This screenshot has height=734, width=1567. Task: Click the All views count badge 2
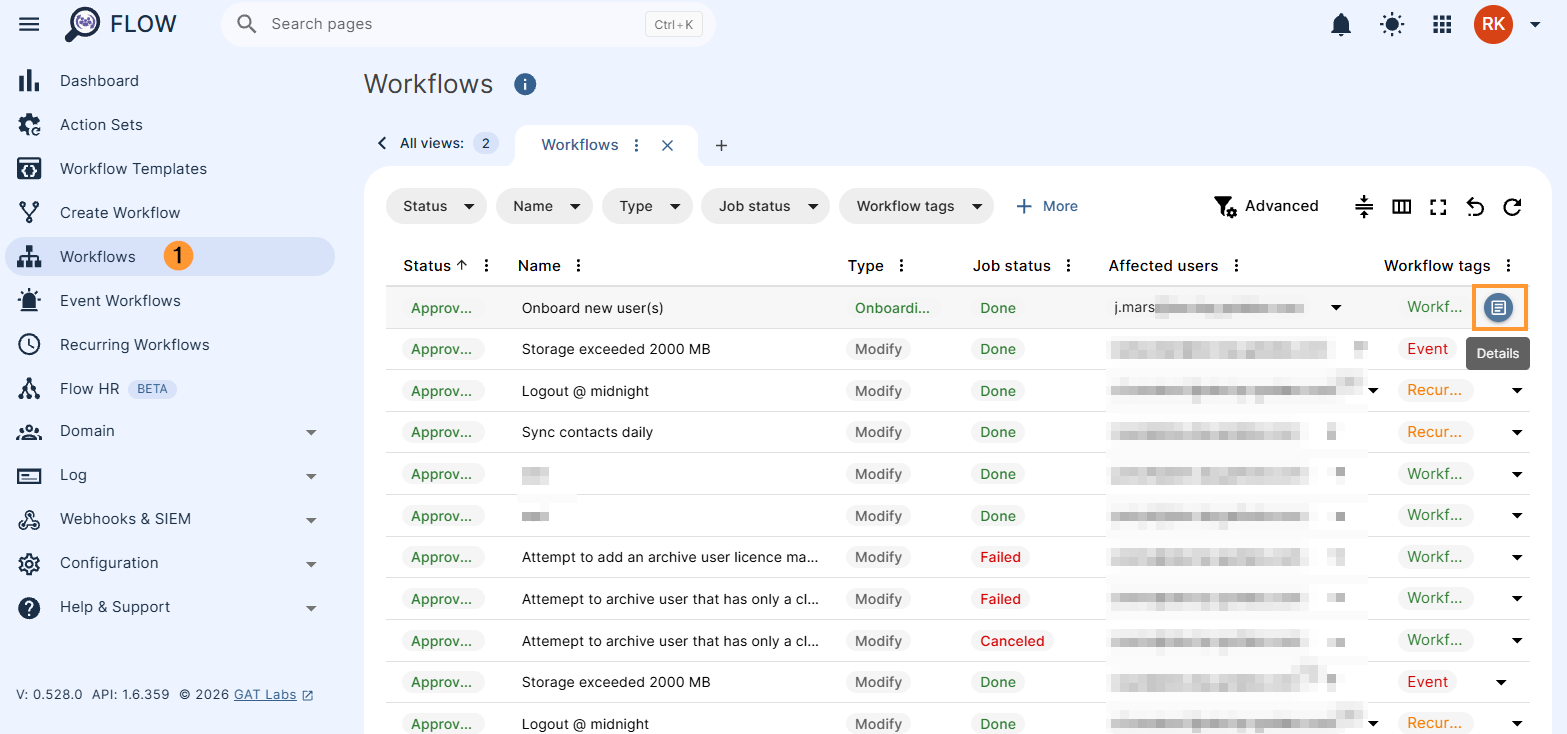pyautogui.click(x=486, y=144)
